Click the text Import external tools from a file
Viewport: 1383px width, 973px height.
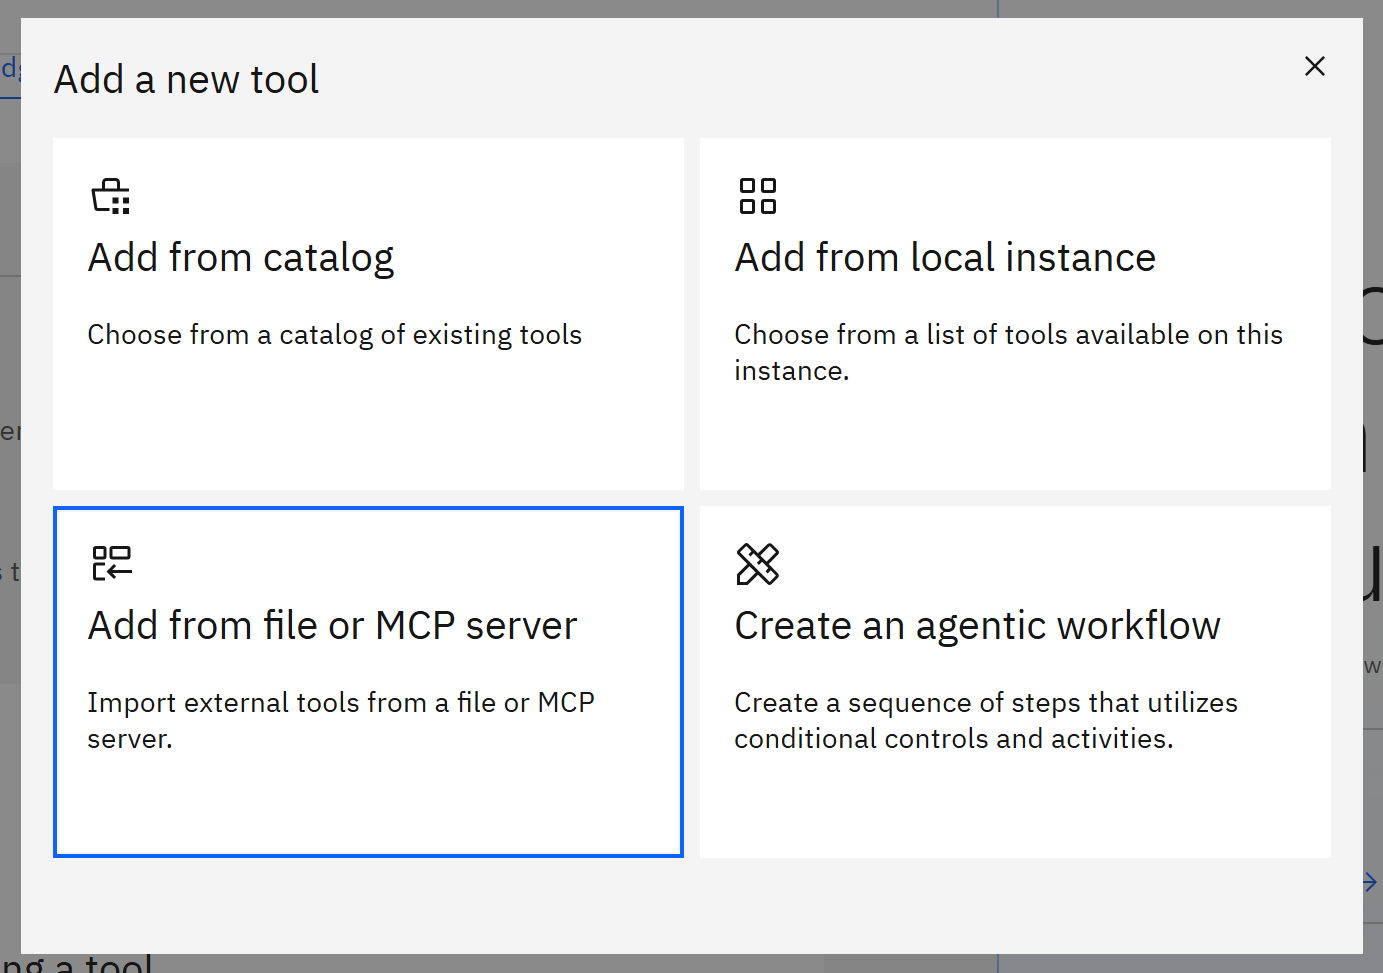(341, 702)
